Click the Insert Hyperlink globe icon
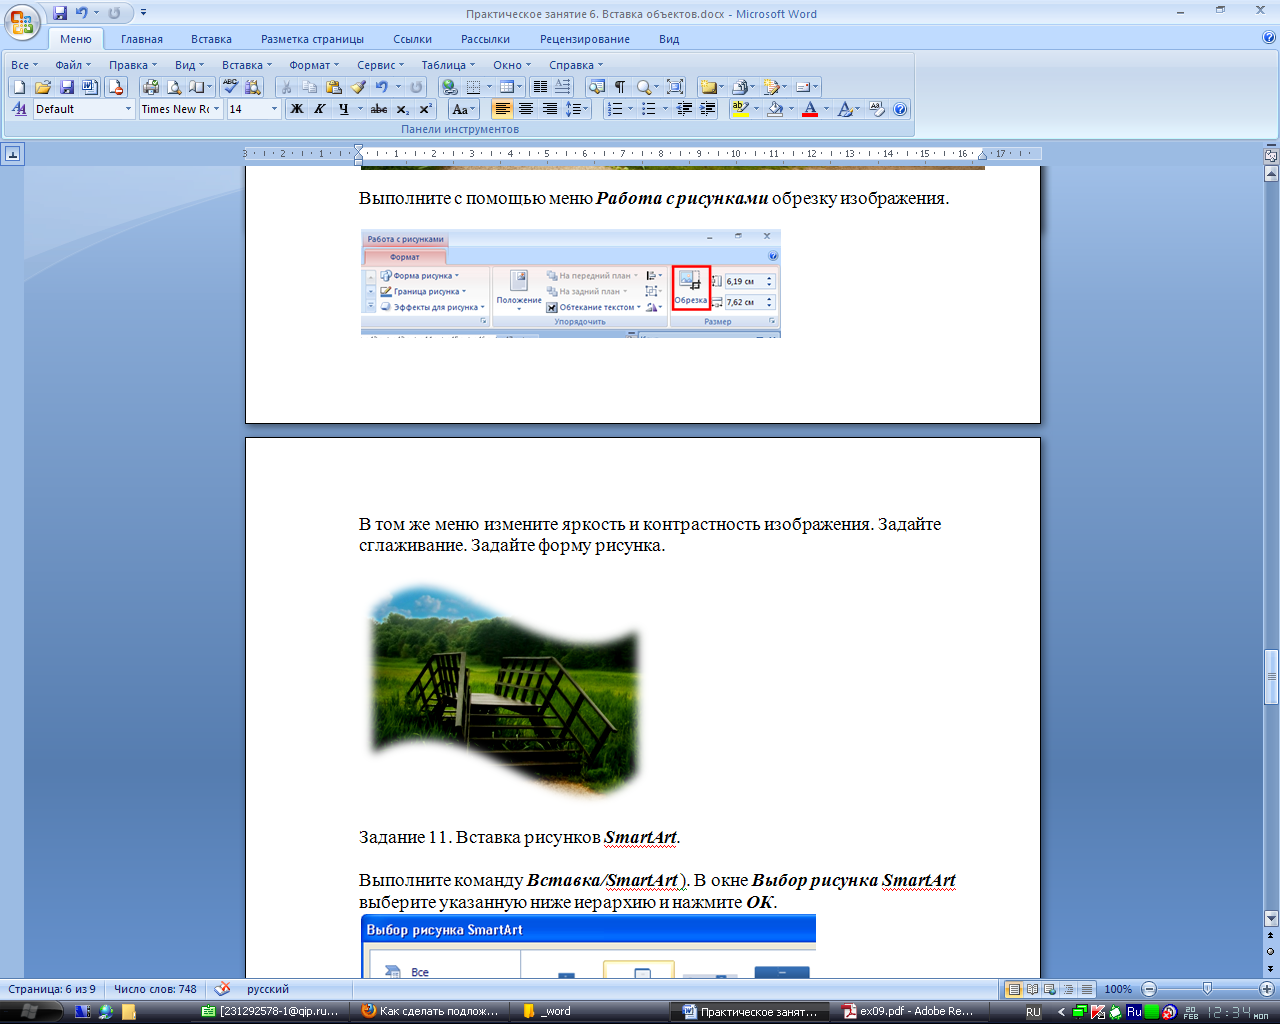The height and width of the screenshot is (1024, 1280). (x=449, y=87)
